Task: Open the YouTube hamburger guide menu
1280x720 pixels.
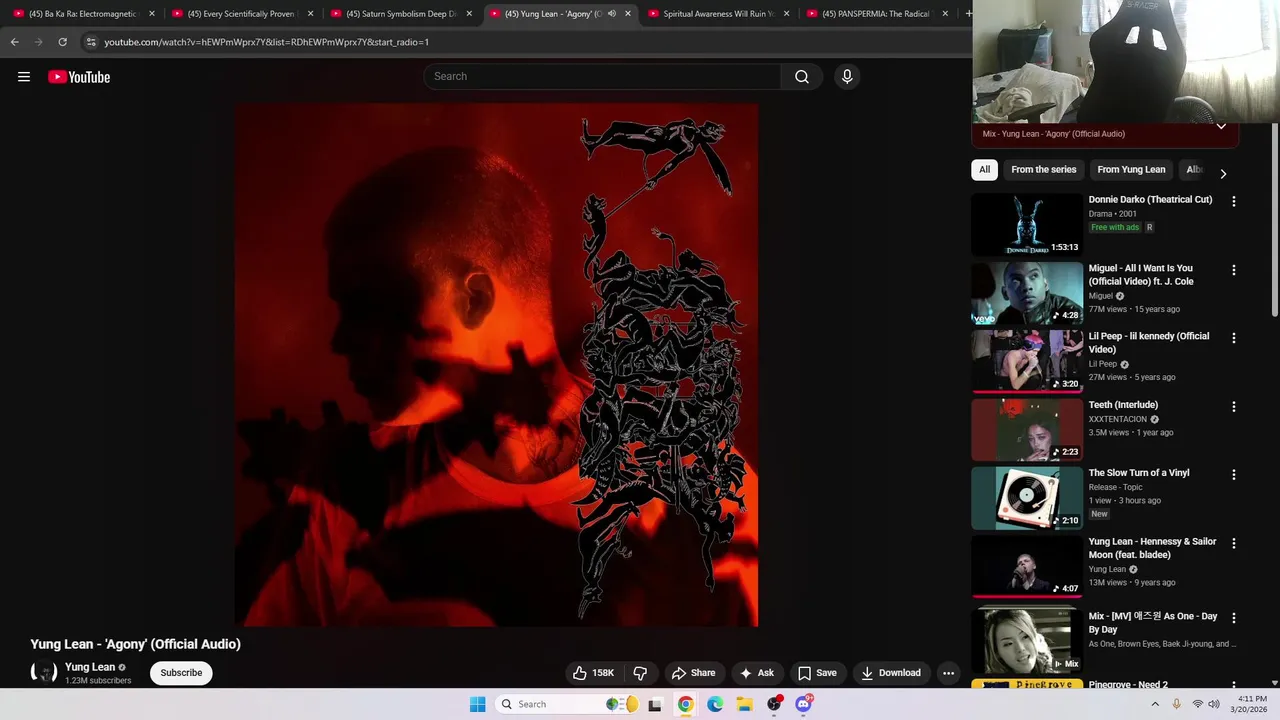Action: click(x=24, y=77)
